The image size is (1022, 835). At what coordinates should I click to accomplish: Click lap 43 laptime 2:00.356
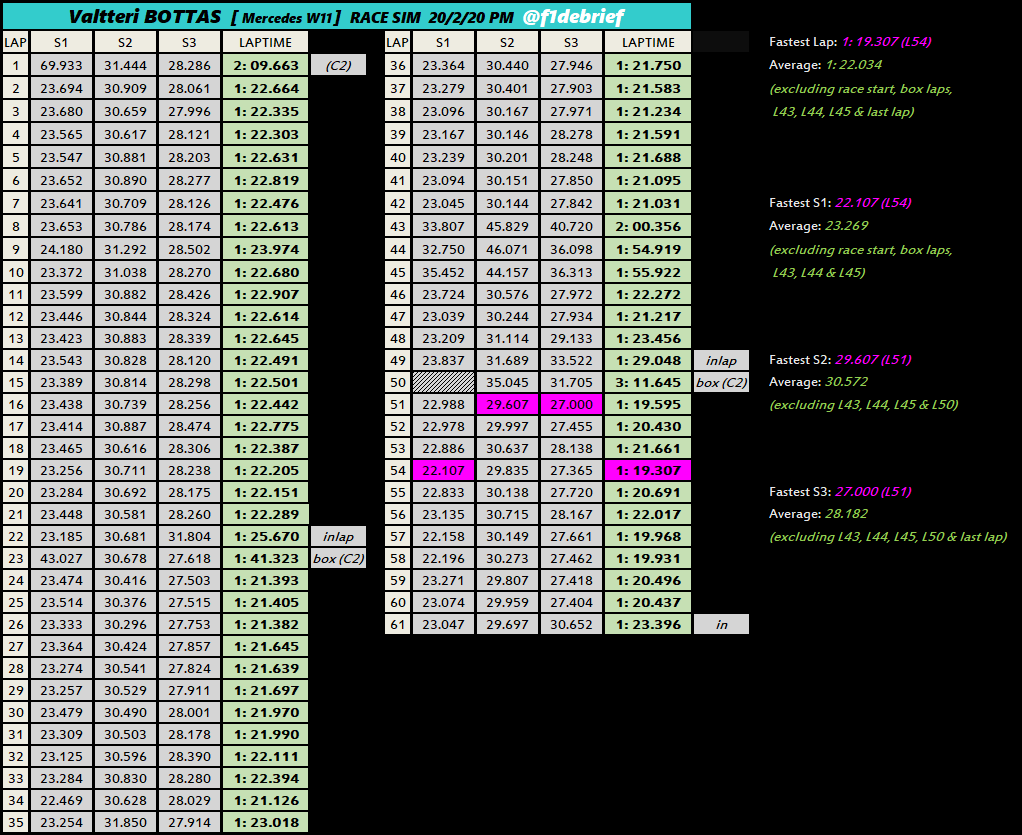point(648,226)
